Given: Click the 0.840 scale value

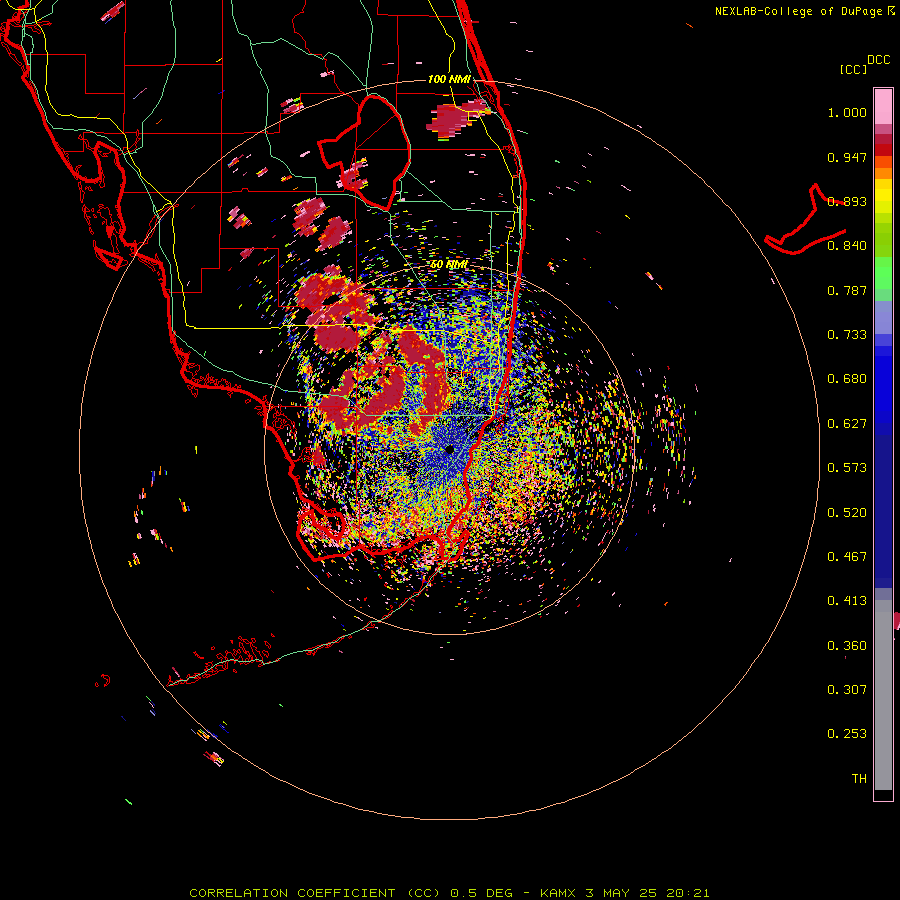Looking at the screenshot, I should (847, 246).
